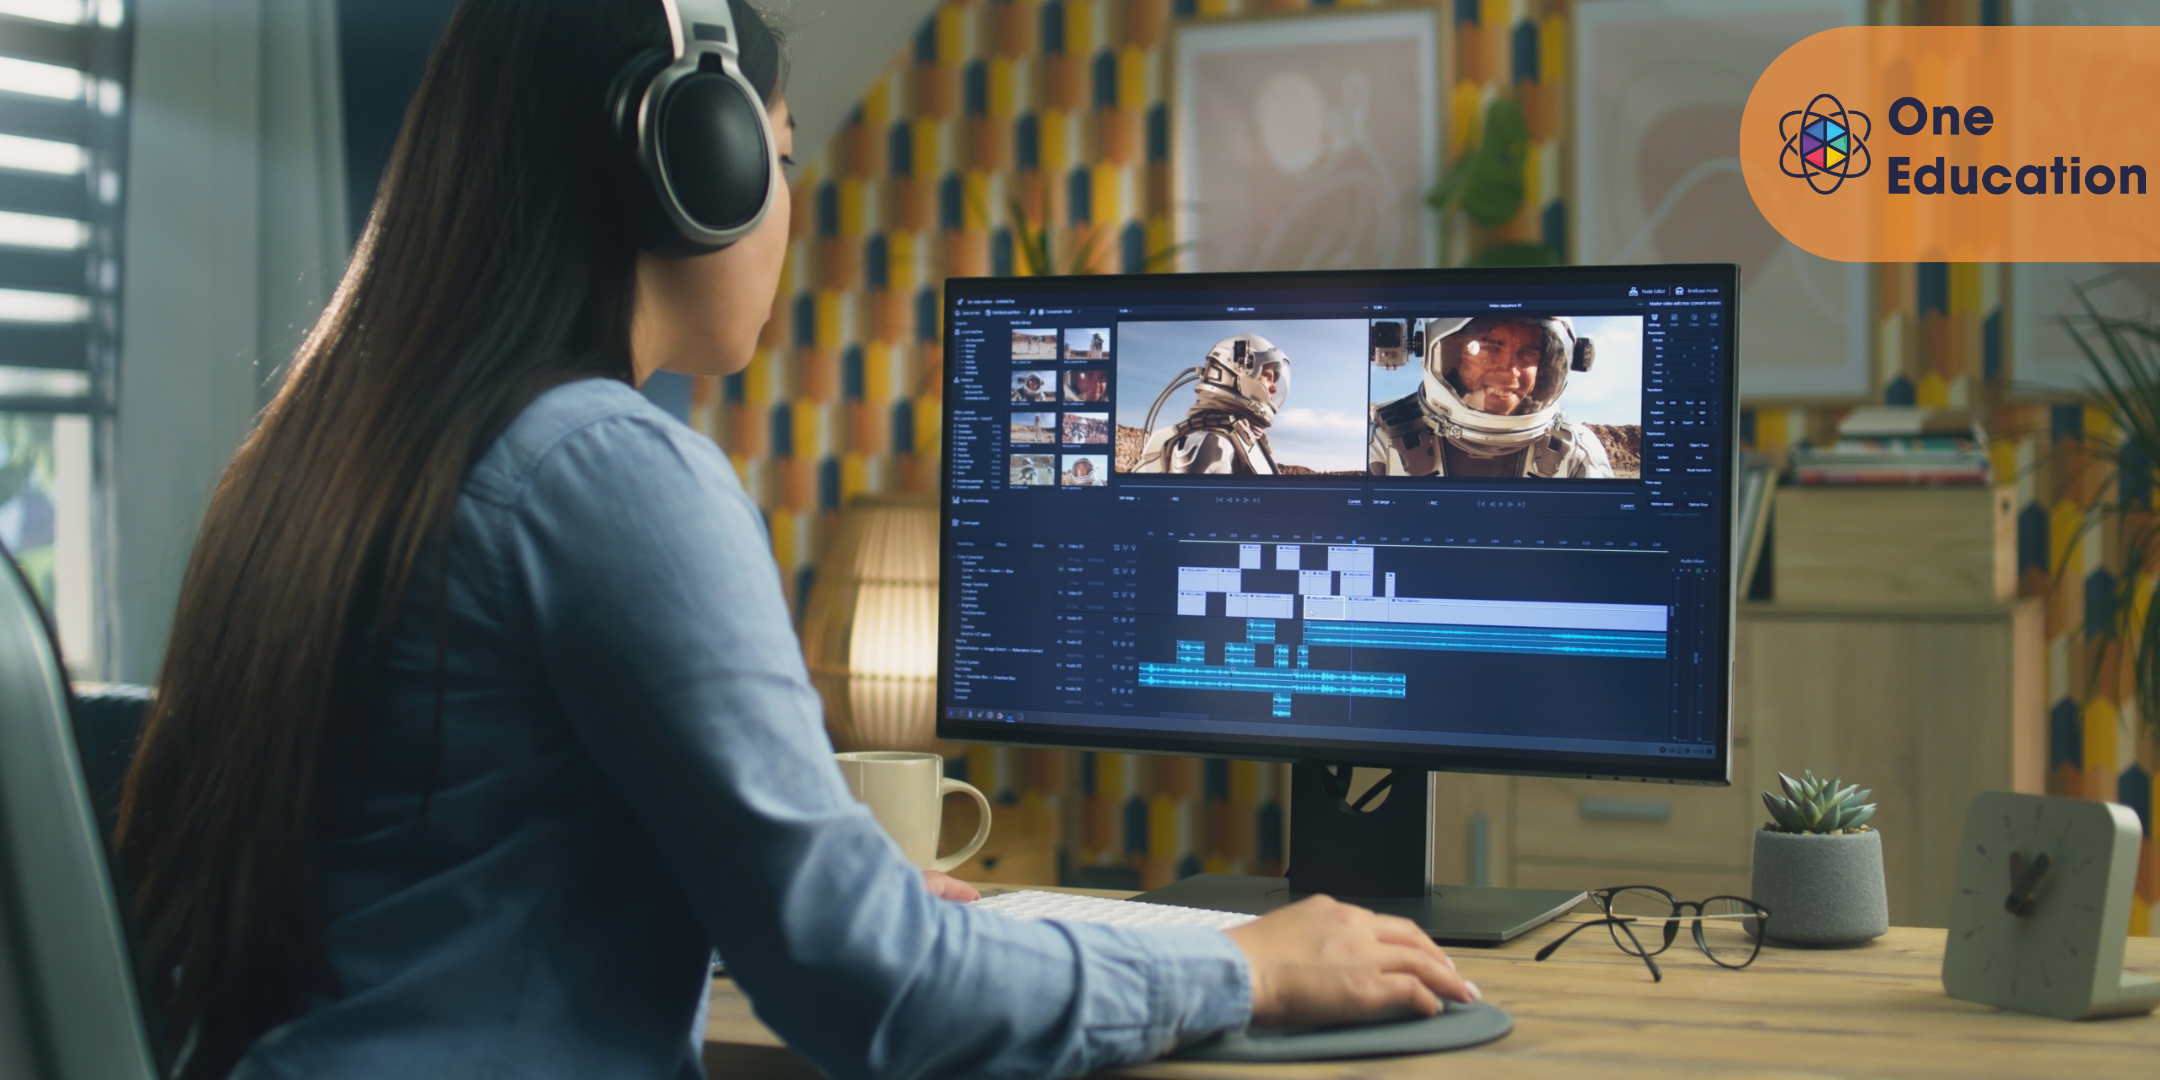This screenshot has height=1080, width=2160.
Task: Jump to start in source viewer
Action: tap(1220, 500)
